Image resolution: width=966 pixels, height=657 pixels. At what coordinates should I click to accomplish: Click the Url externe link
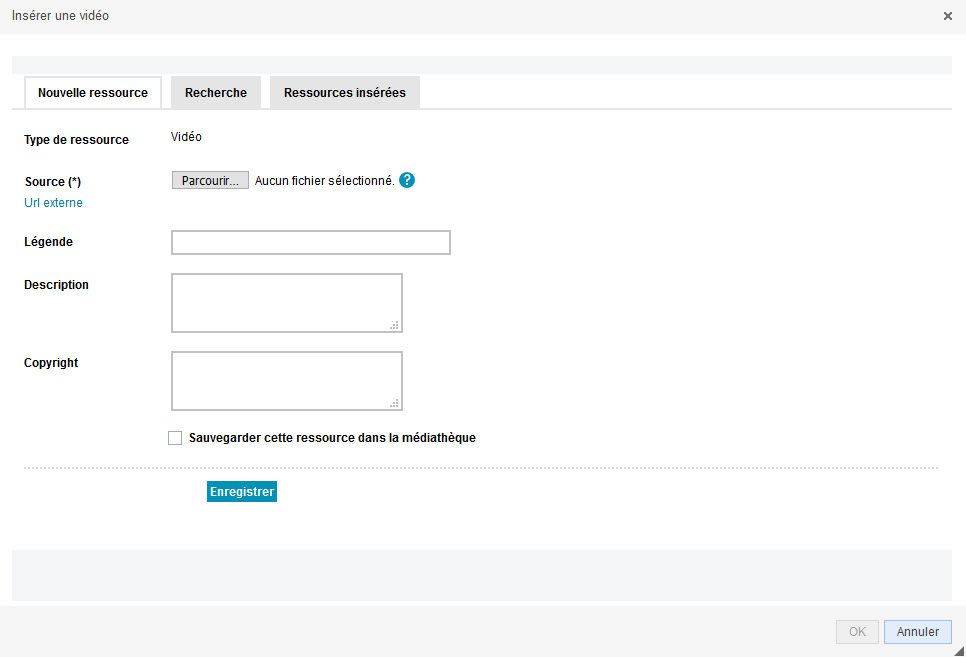pos(53,203)
